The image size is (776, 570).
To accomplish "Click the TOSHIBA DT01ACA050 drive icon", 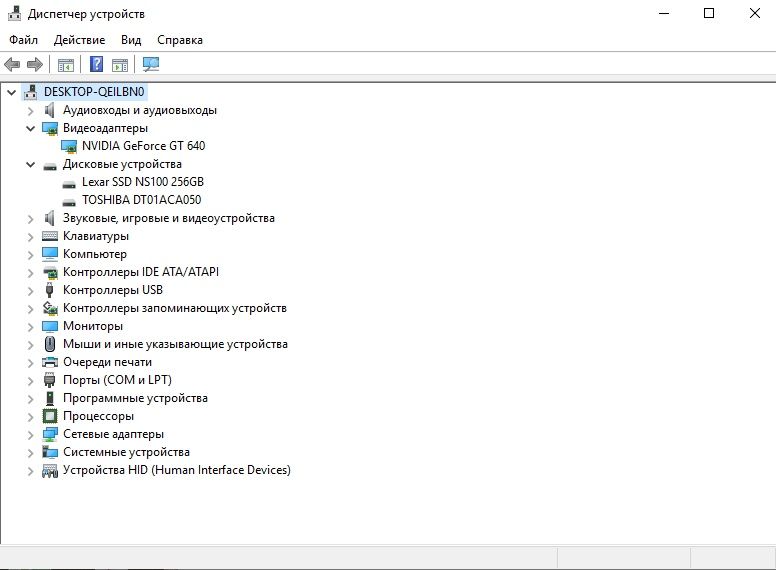I will click(x=69, y=201).
